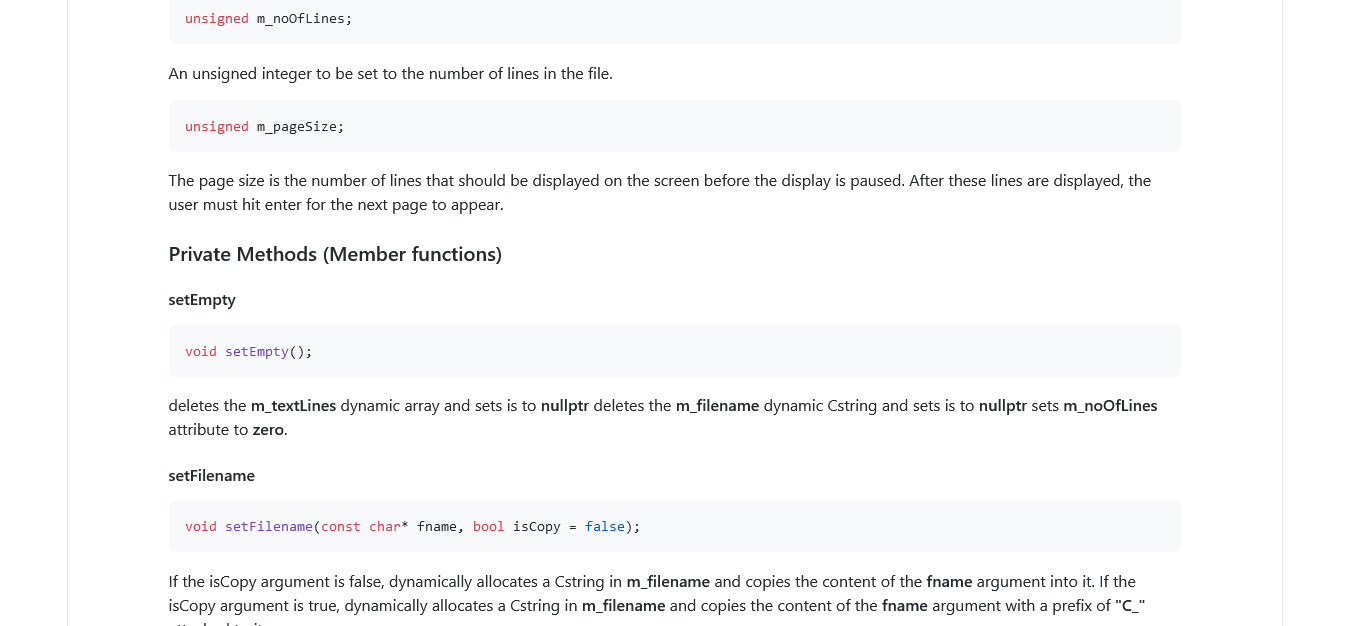Viewport: 1349px width, 626px height.
Task: Click the page size description paragraph
Action: coord(659,192)
